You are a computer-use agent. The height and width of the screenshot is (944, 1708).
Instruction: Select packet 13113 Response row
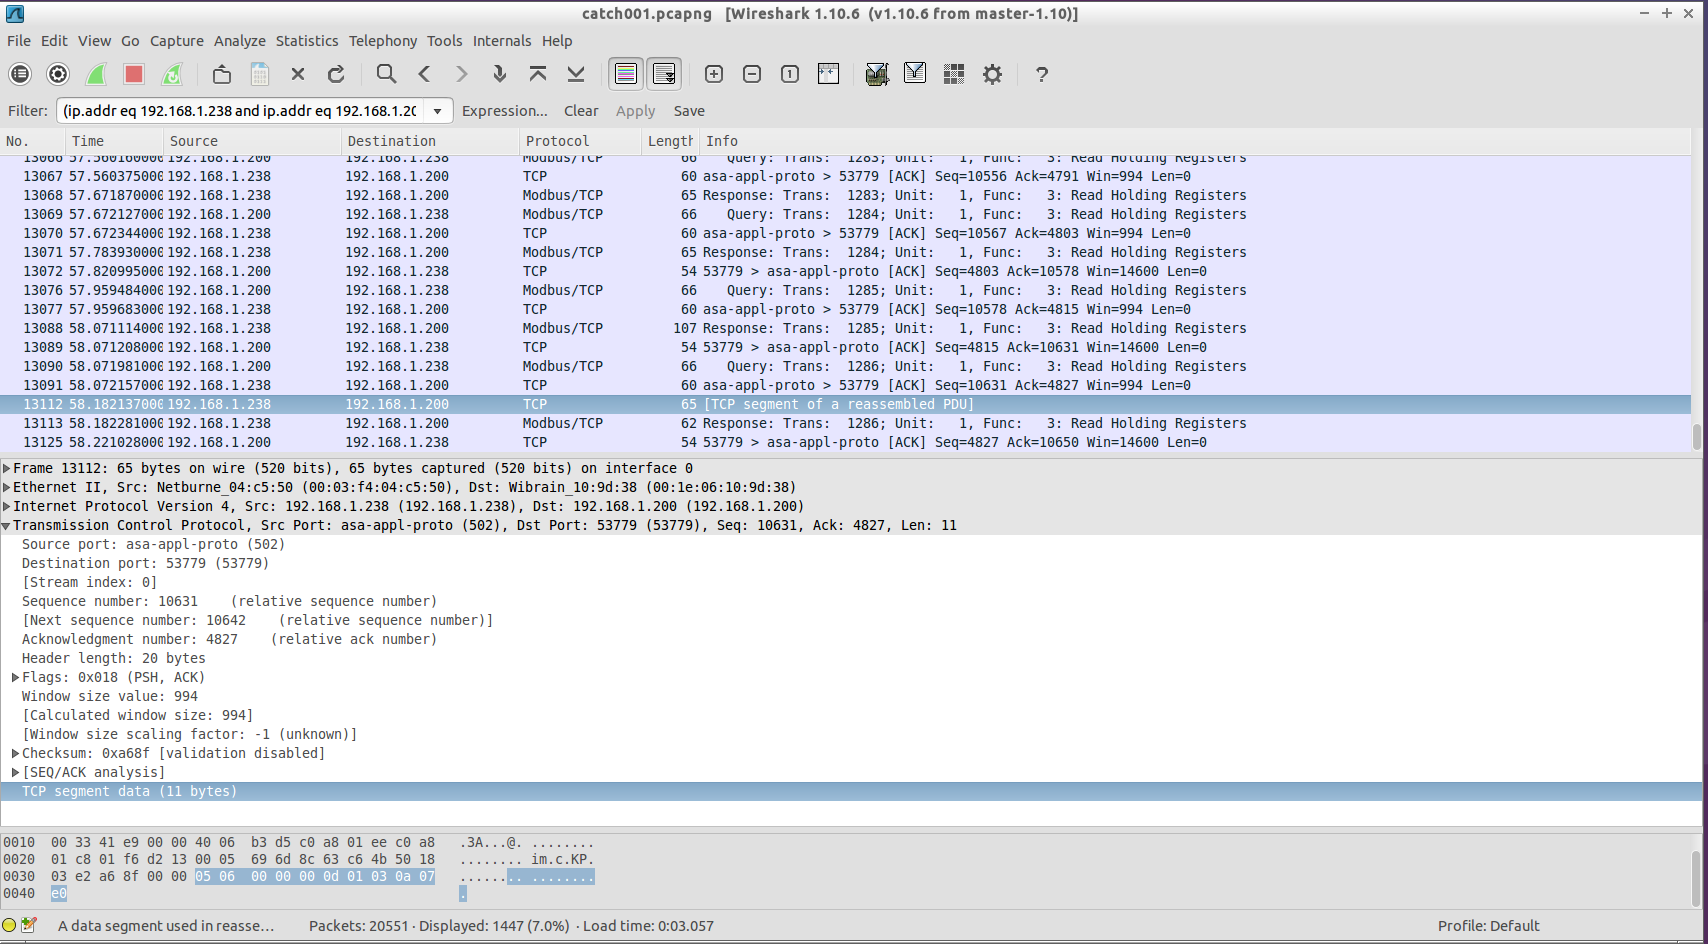pos(845,423)
